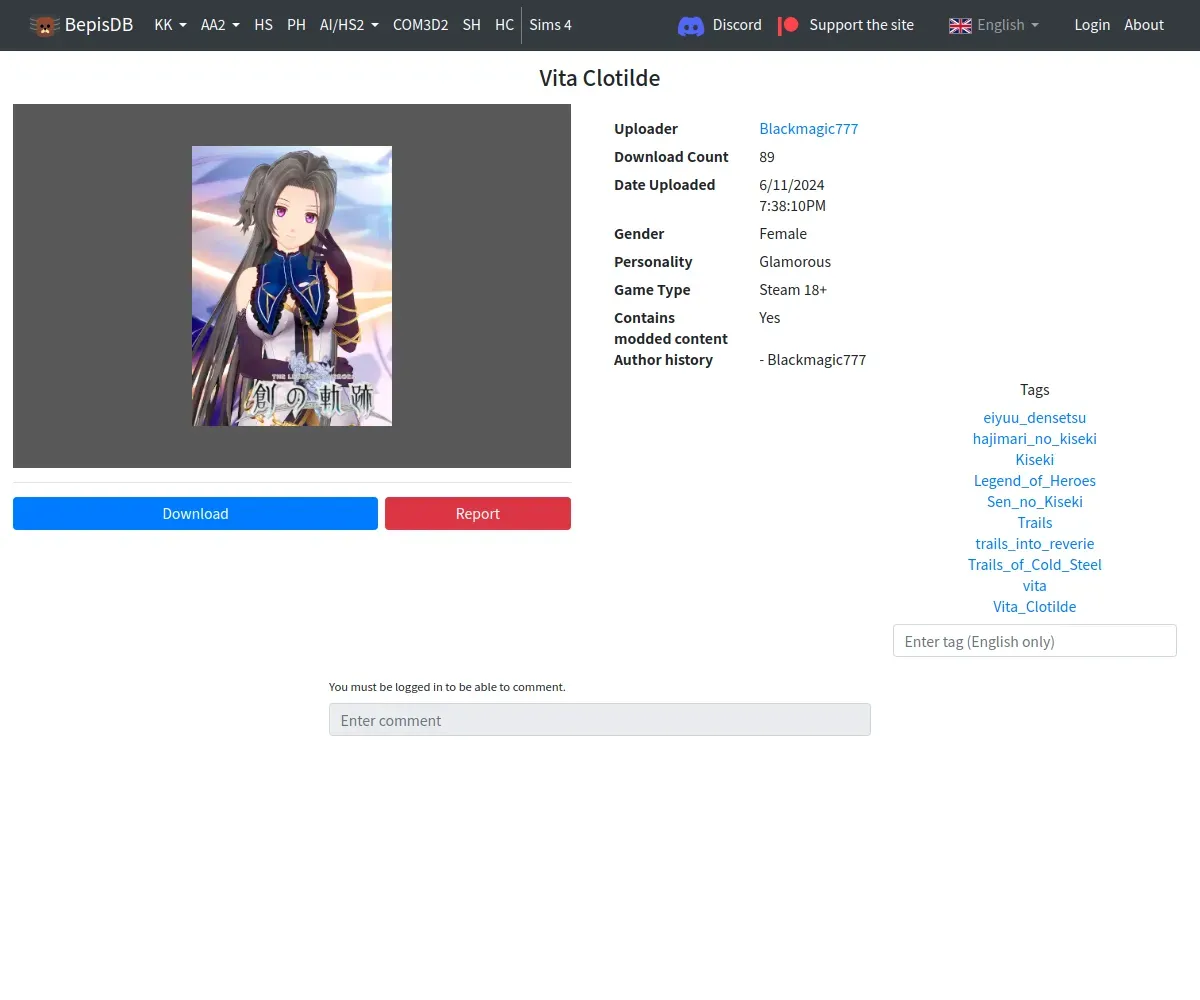Click the Vita Clotilde card thumbnail
Viewport: 1200px width, 1000px height.
[x=292, y=286]
